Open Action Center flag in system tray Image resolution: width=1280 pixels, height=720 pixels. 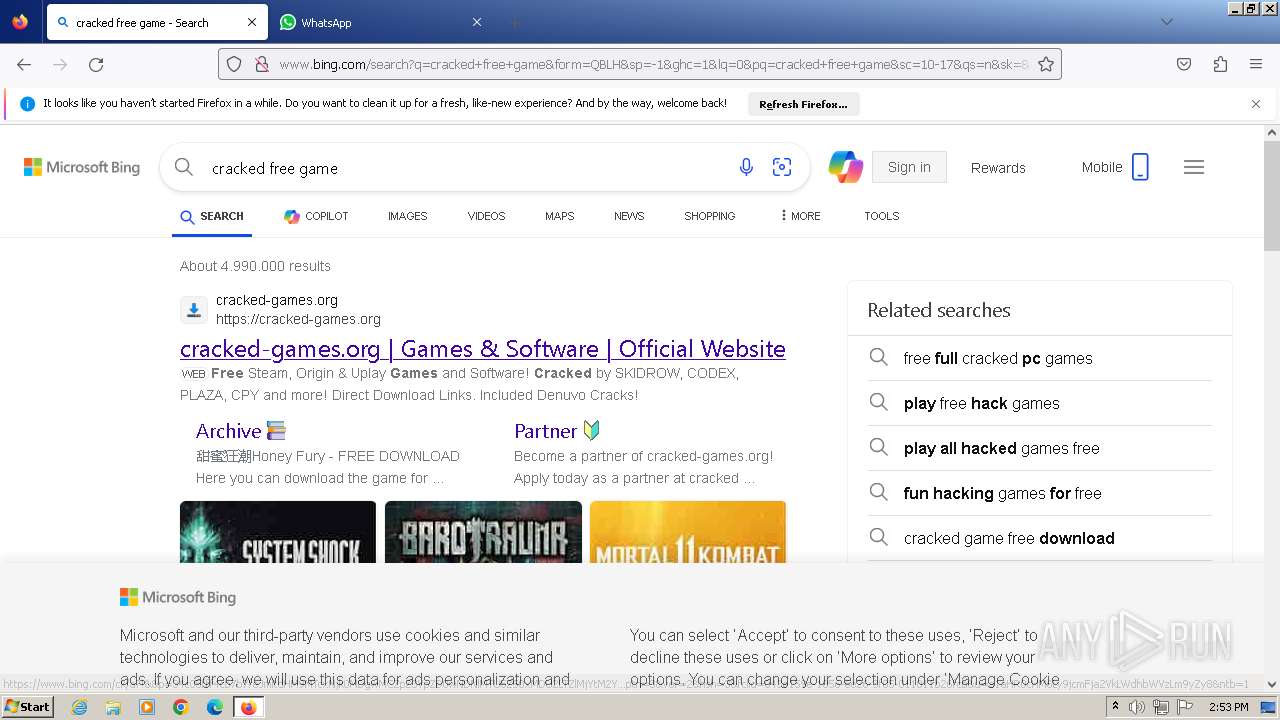pos(1184,707)
